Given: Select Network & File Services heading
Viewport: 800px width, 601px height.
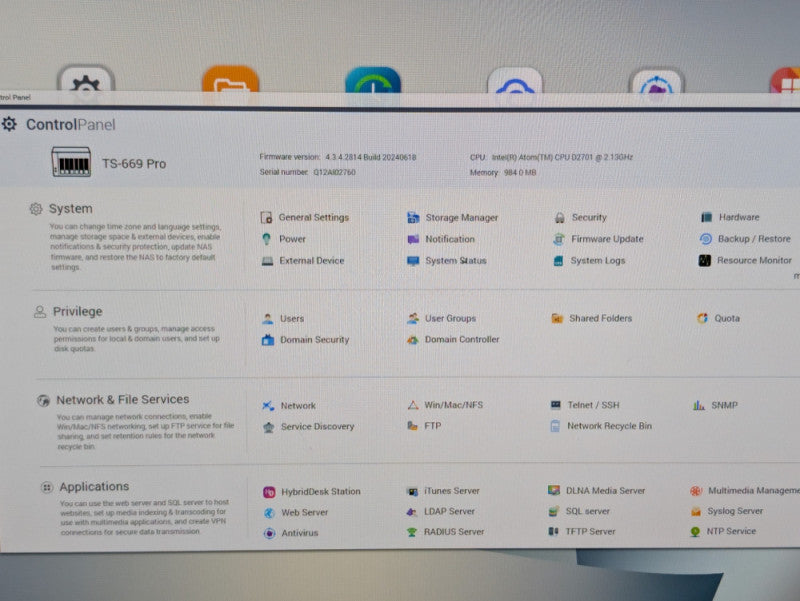Looking at the screenshot, I should [122, 399].
